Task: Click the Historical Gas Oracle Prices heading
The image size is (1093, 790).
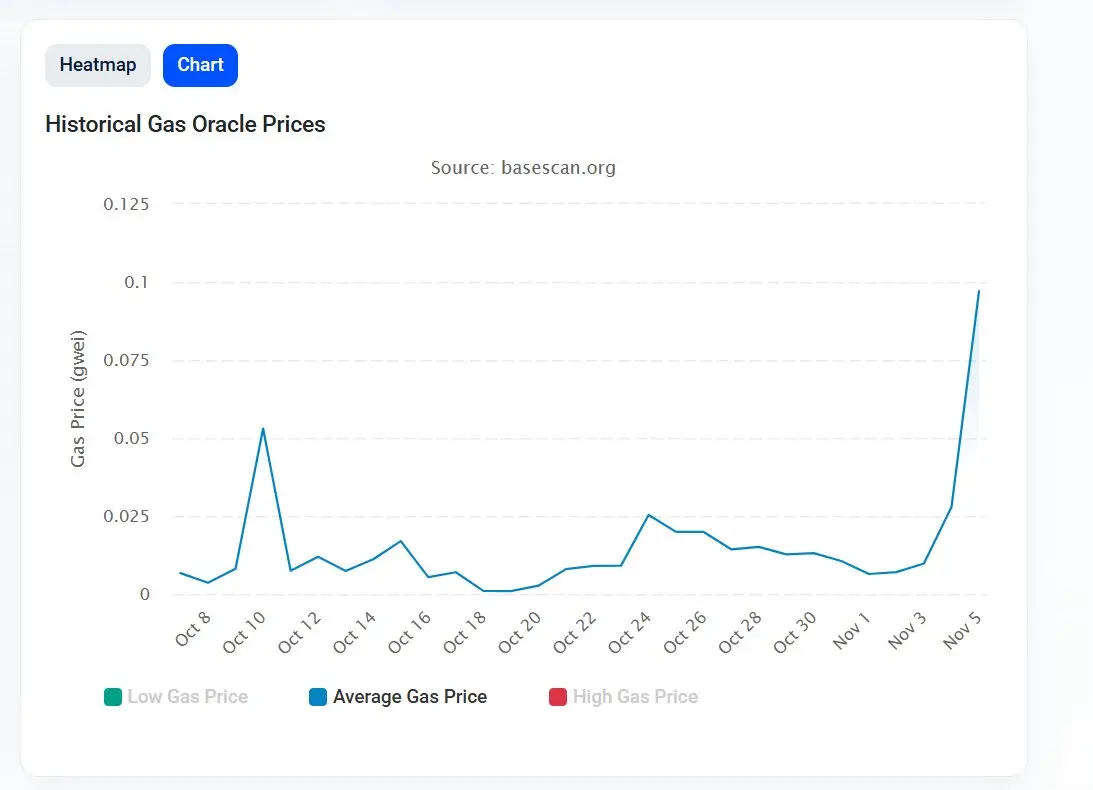Action: (x=185, y=124)
